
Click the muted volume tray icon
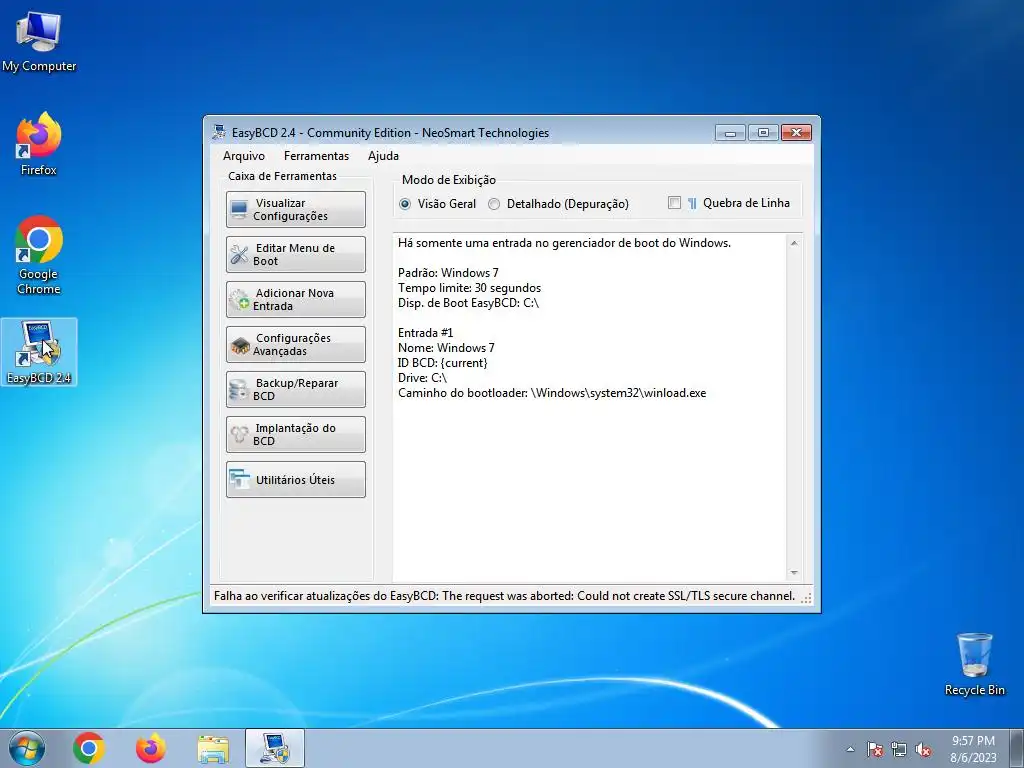click(923, 749)
